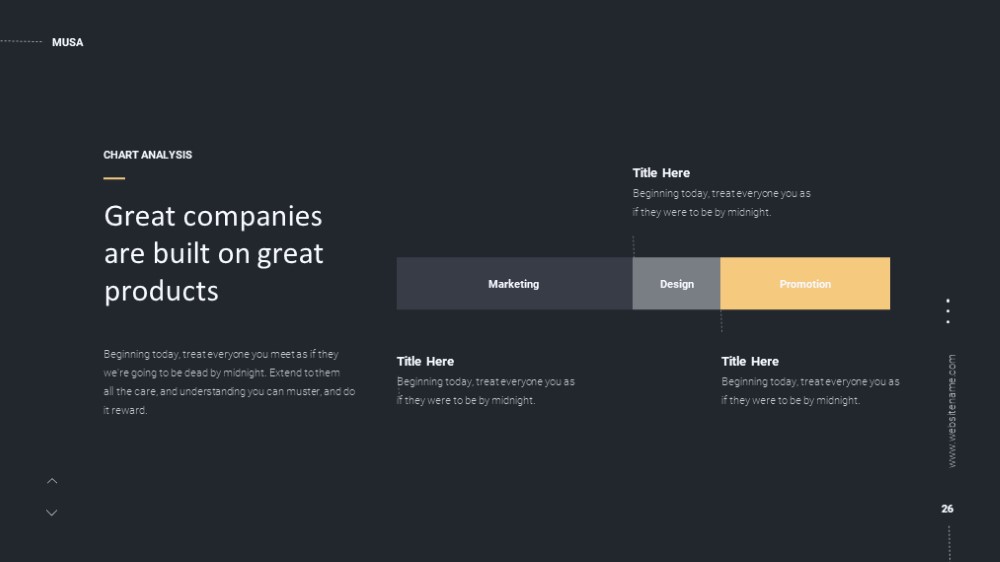Screen dimensions: 1000x562
Task: Select the paragraph starting 'Beginning today, treat everyone you meet'
Action: point(229,382)
